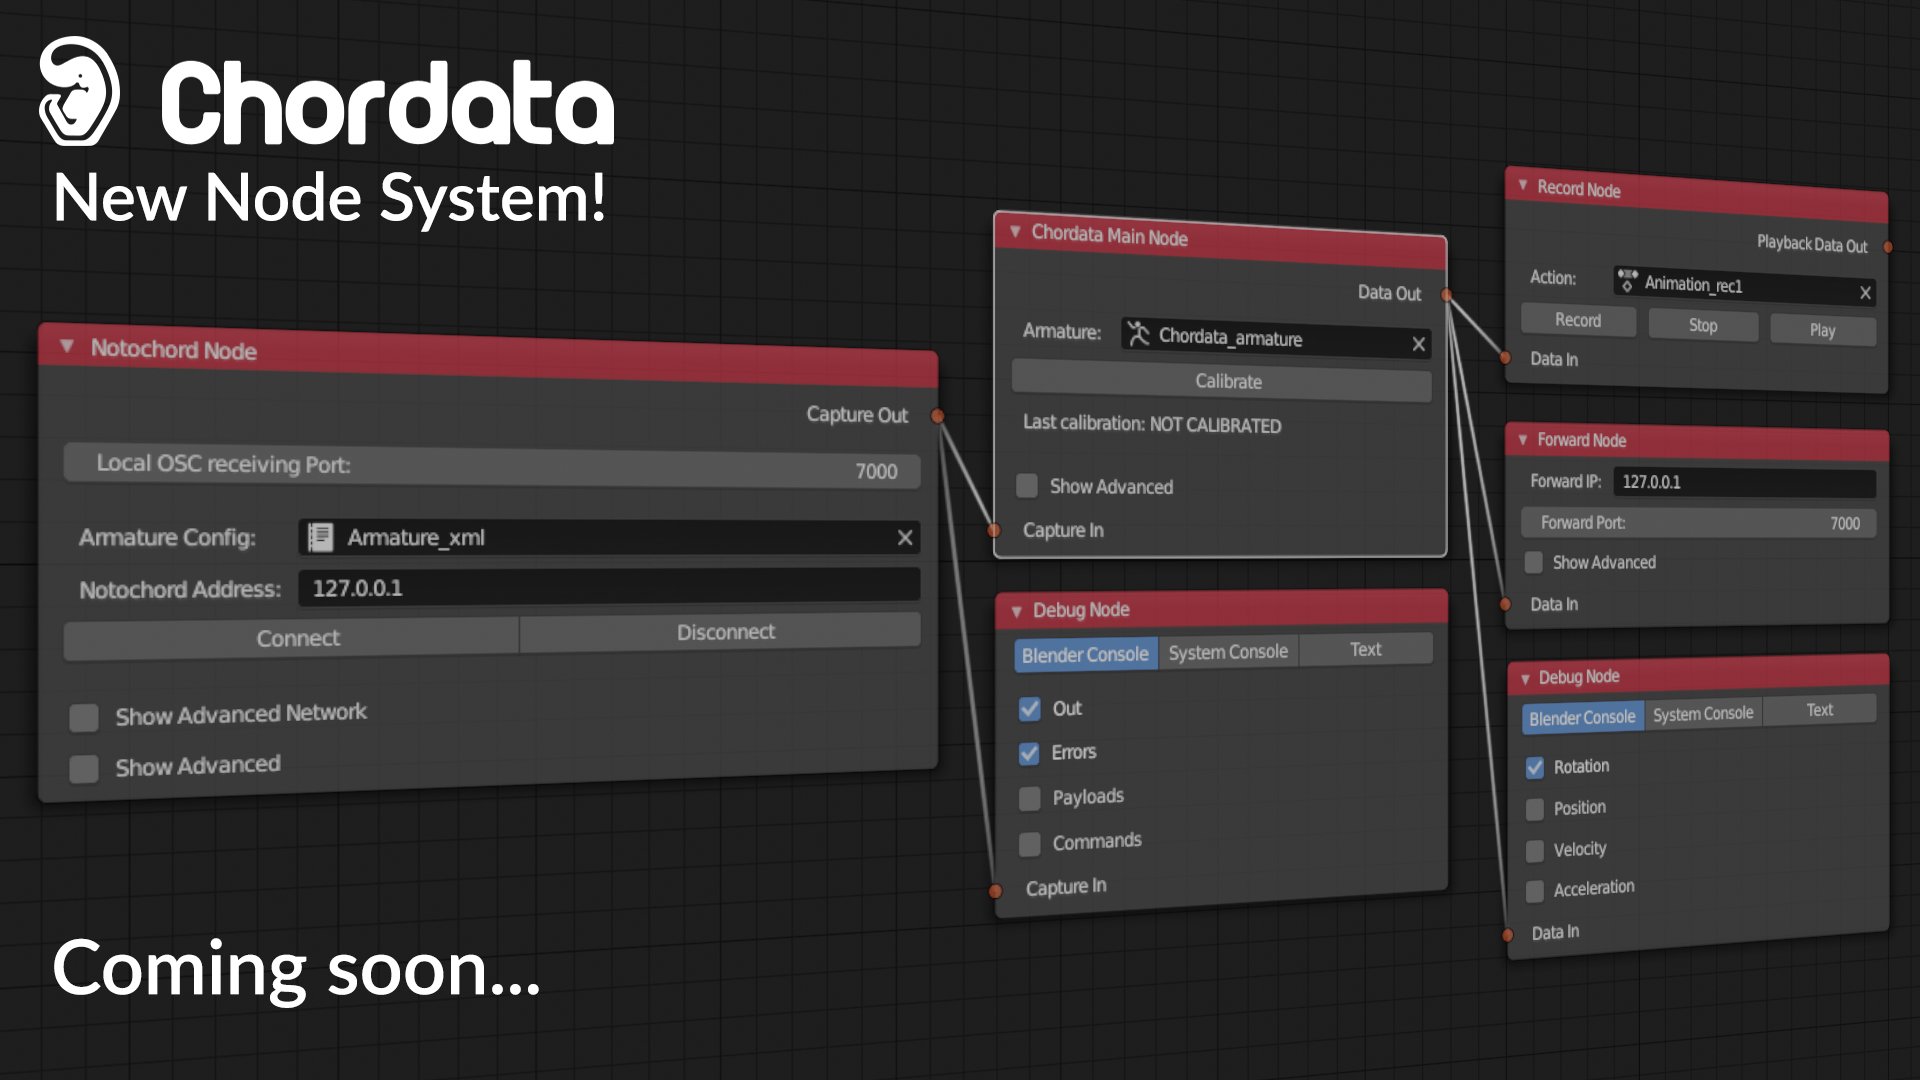This screenshot has height=1080, width=1920.
Task: Select System Console tab in Data Debug Node
Action: [1703, 714]
